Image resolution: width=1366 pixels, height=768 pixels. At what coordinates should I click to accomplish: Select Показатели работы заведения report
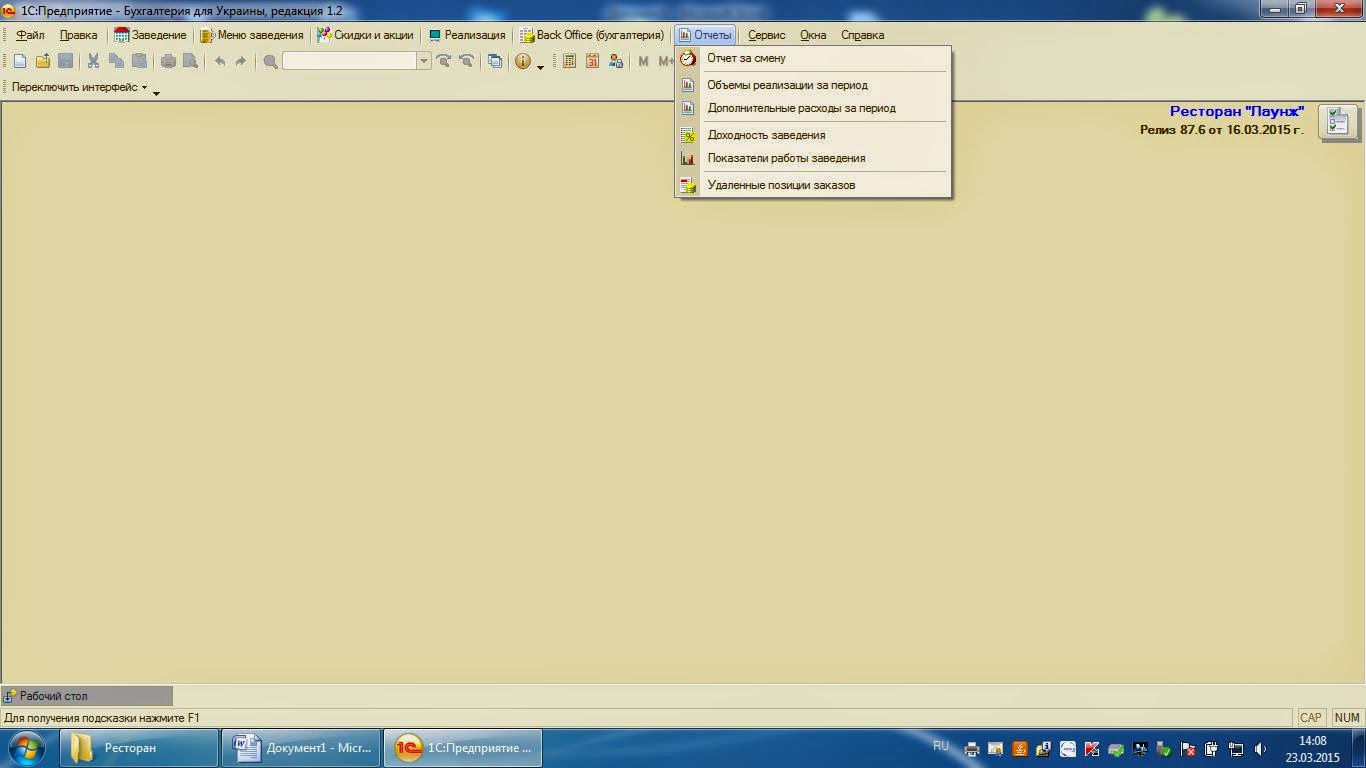(x=813, y=158)
